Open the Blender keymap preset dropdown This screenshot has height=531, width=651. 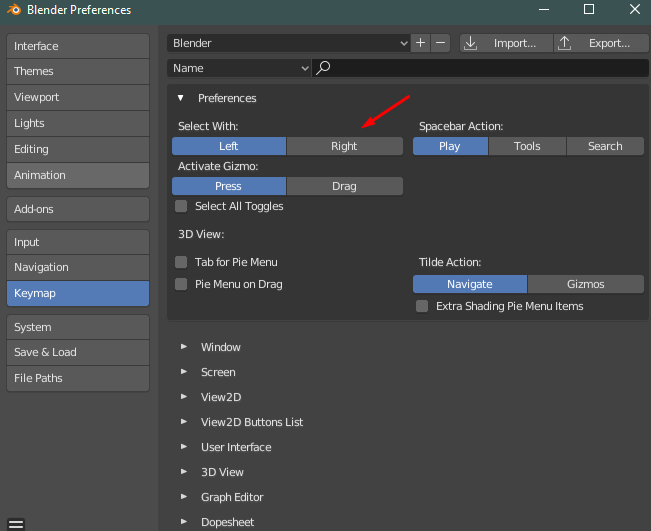click(x=289, y=43)
